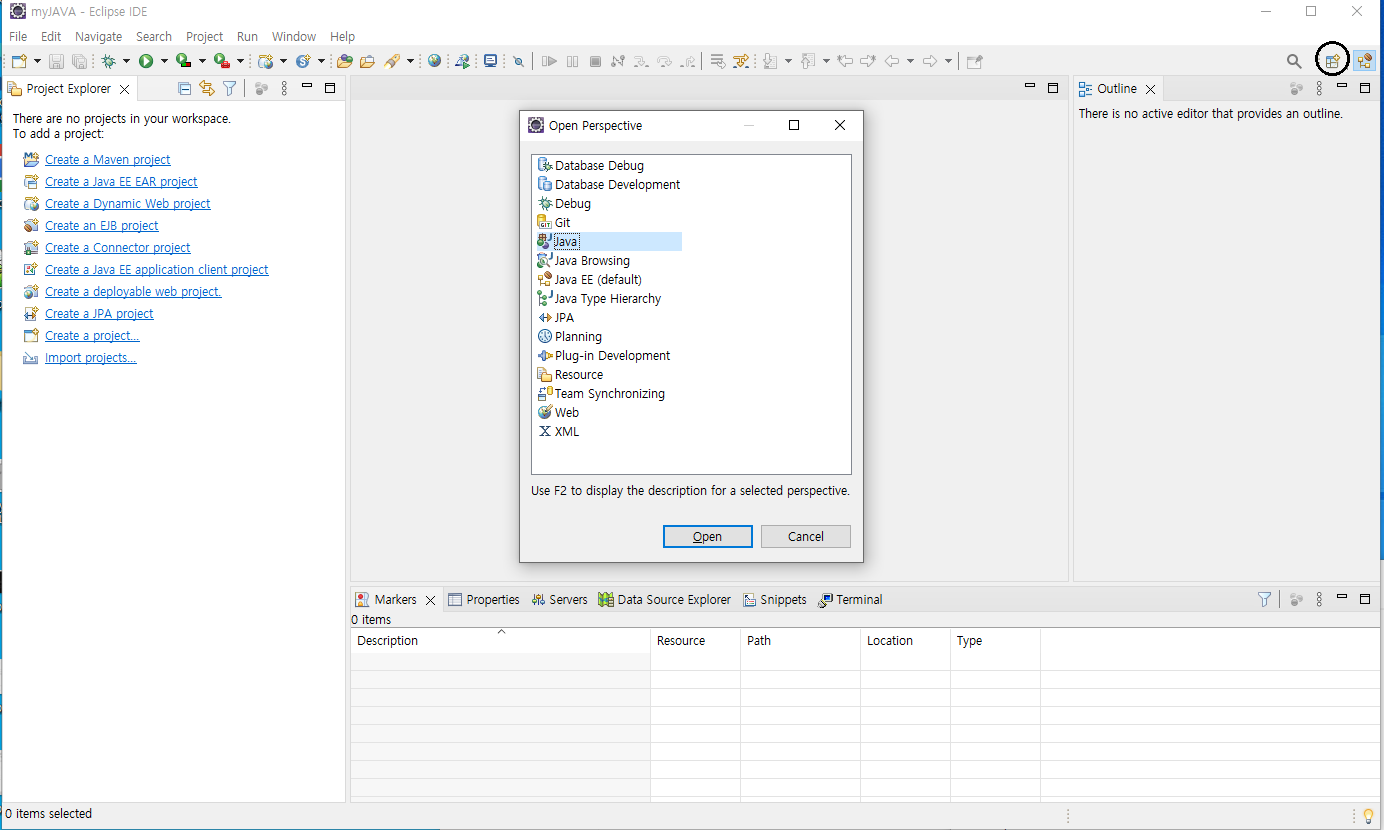
Task: Expand the Forward history dropdown arrow
Action: click(948, 61)
